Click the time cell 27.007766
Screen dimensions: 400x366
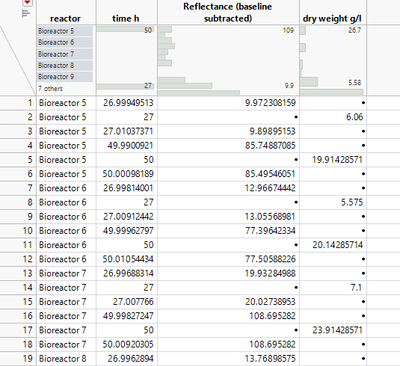[133, 302]
